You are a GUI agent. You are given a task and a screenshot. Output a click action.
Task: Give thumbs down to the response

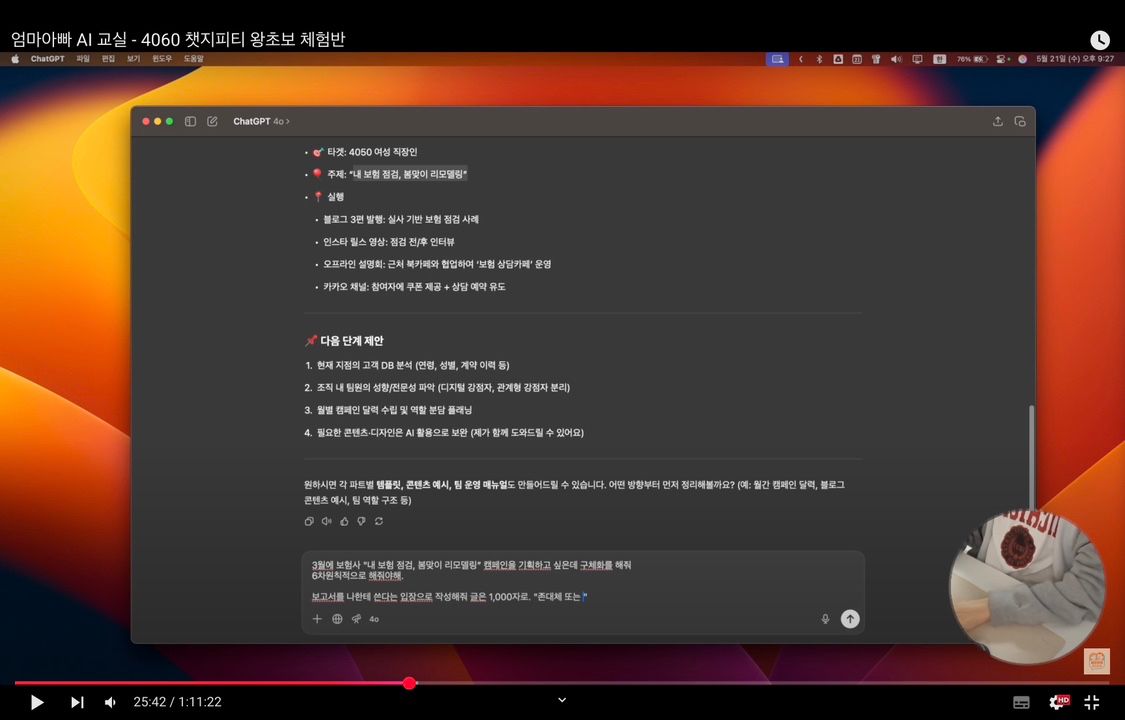[x=362, y=521]
